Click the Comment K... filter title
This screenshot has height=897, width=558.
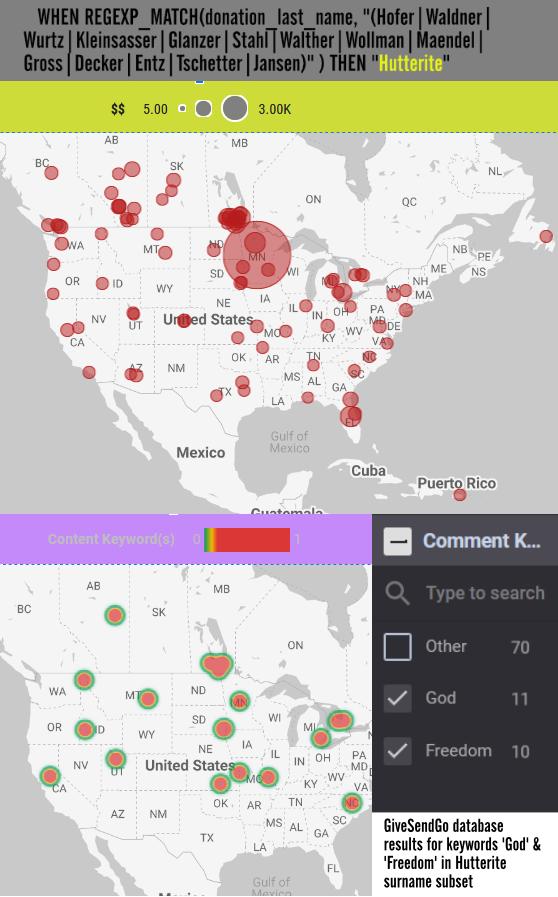[x=481, y=541]
